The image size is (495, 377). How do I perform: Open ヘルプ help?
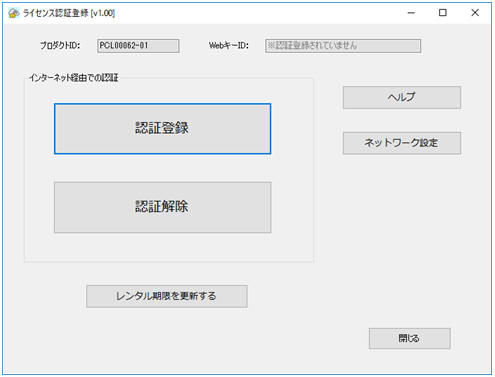pyautogui.click(x=402, y=98)
